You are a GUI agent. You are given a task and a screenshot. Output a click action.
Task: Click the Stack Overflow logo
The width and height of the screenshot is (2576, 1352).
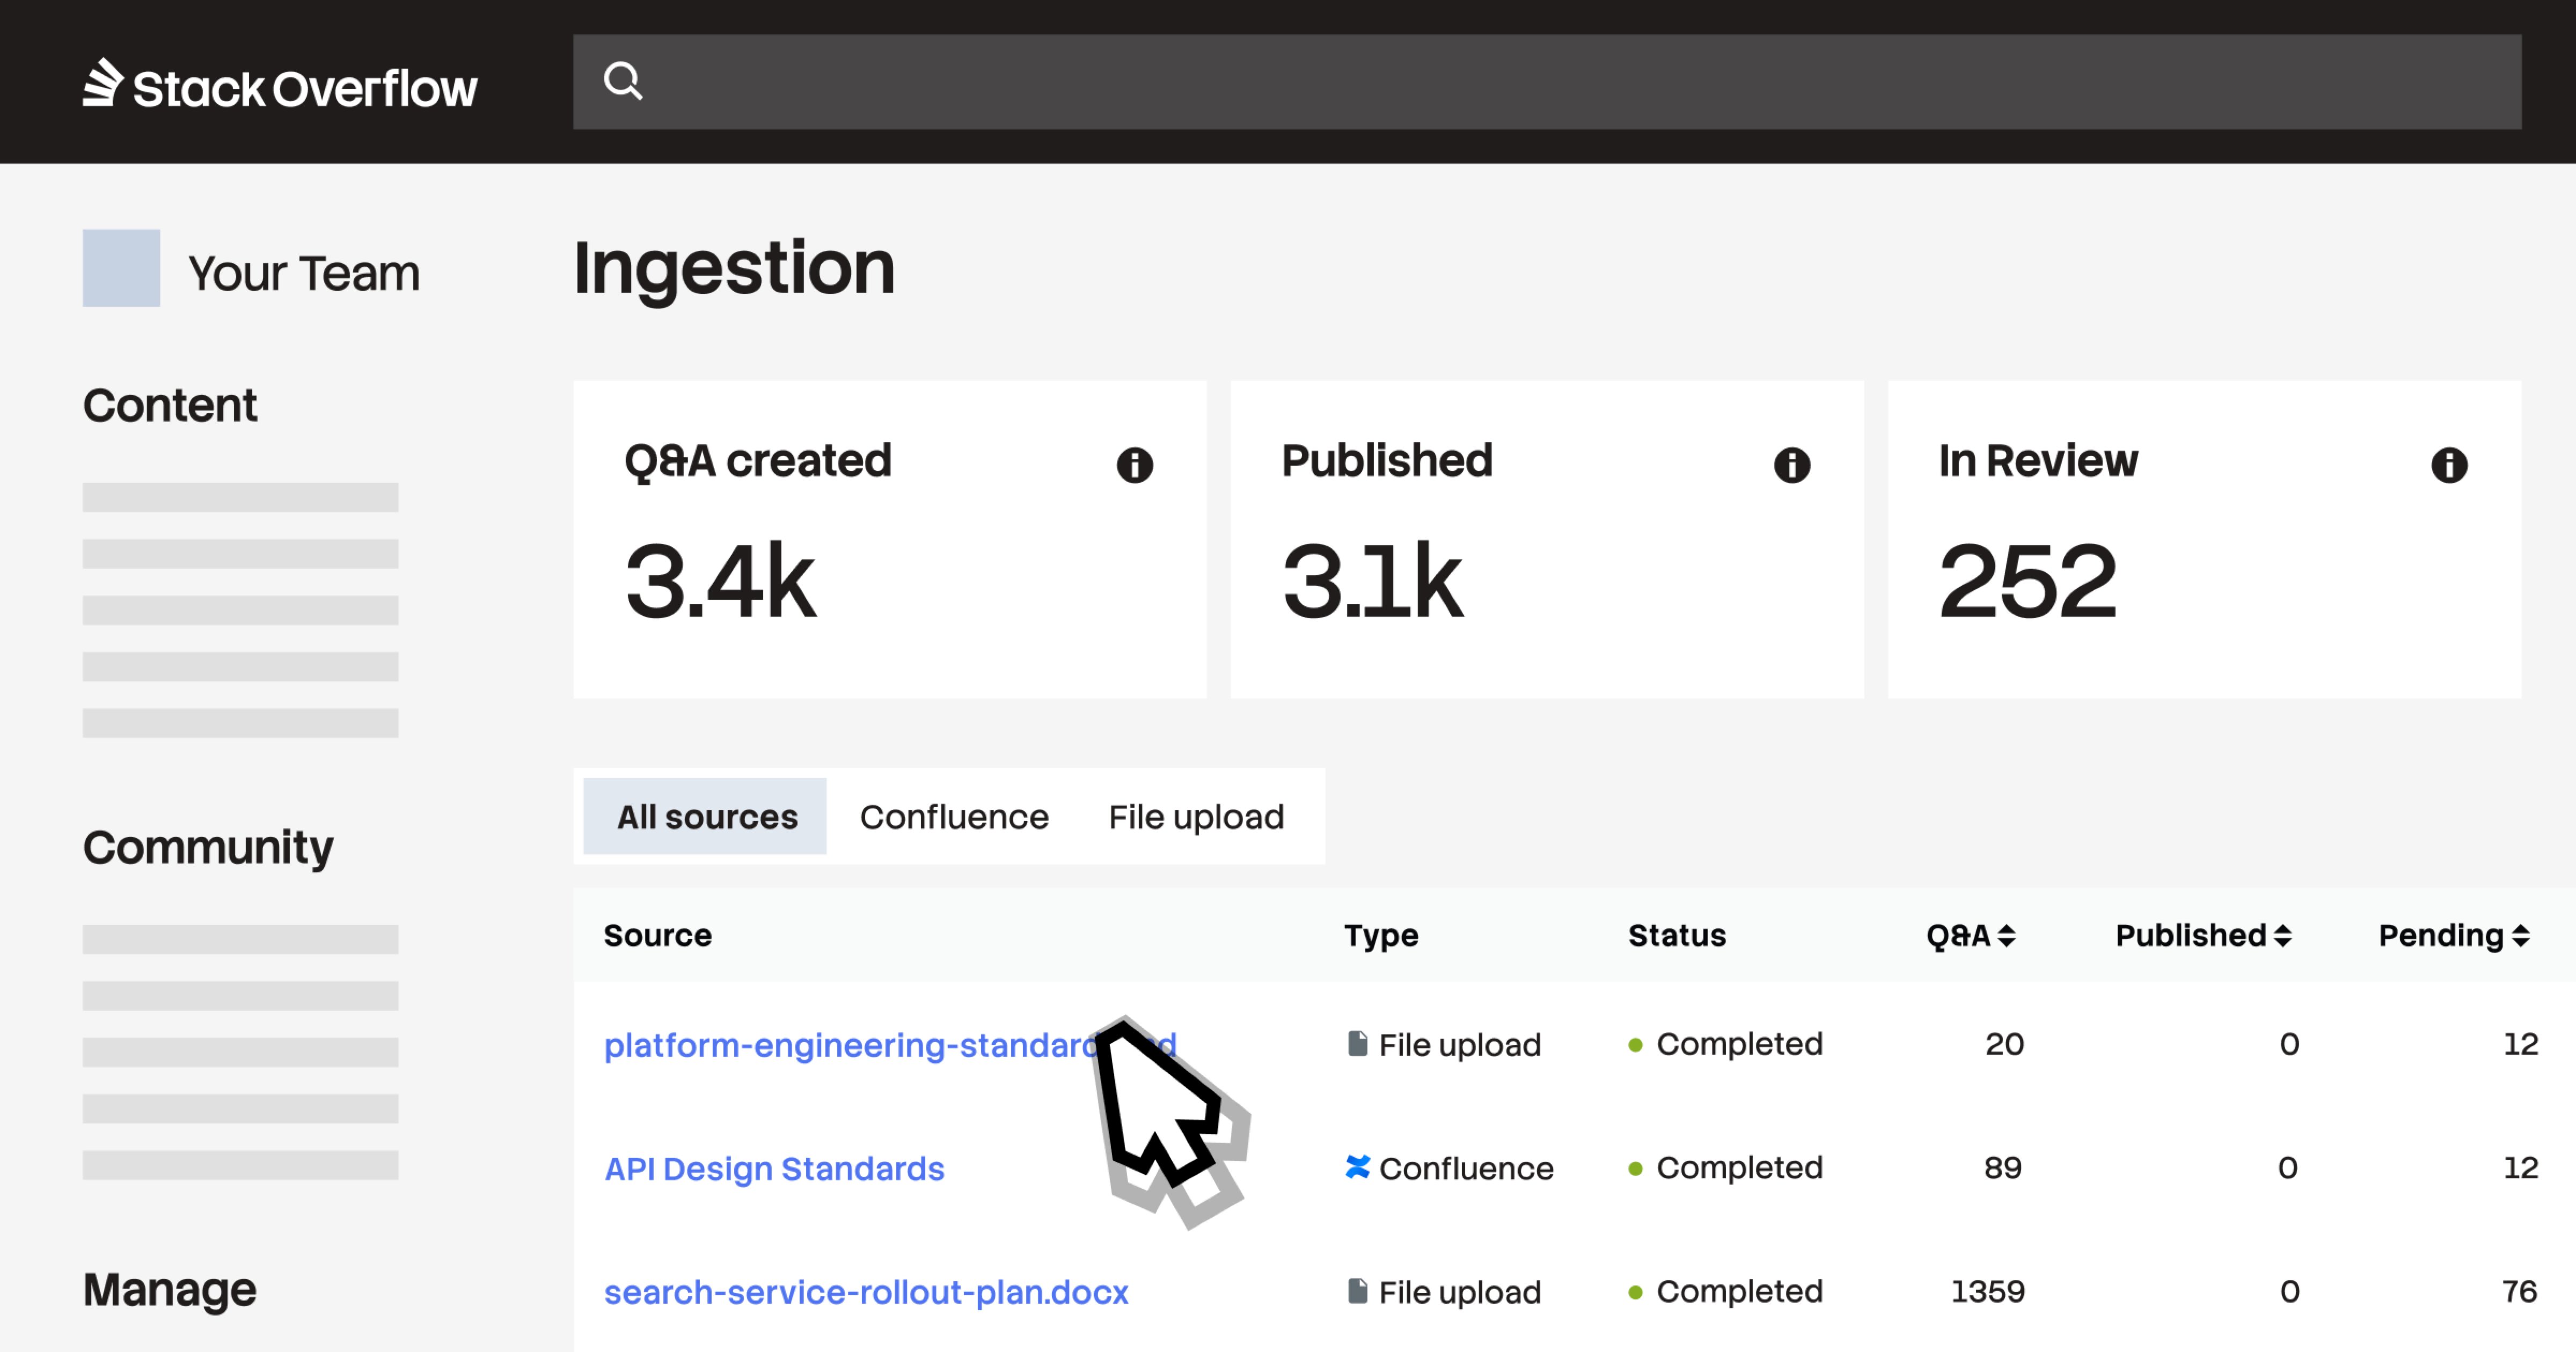point(280,85)
